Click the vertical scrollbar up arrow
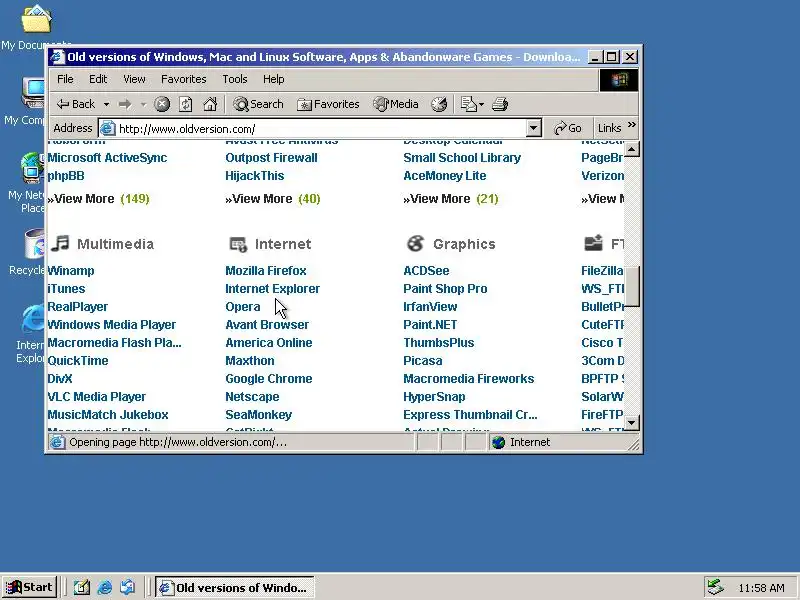 tap(632, 149)
